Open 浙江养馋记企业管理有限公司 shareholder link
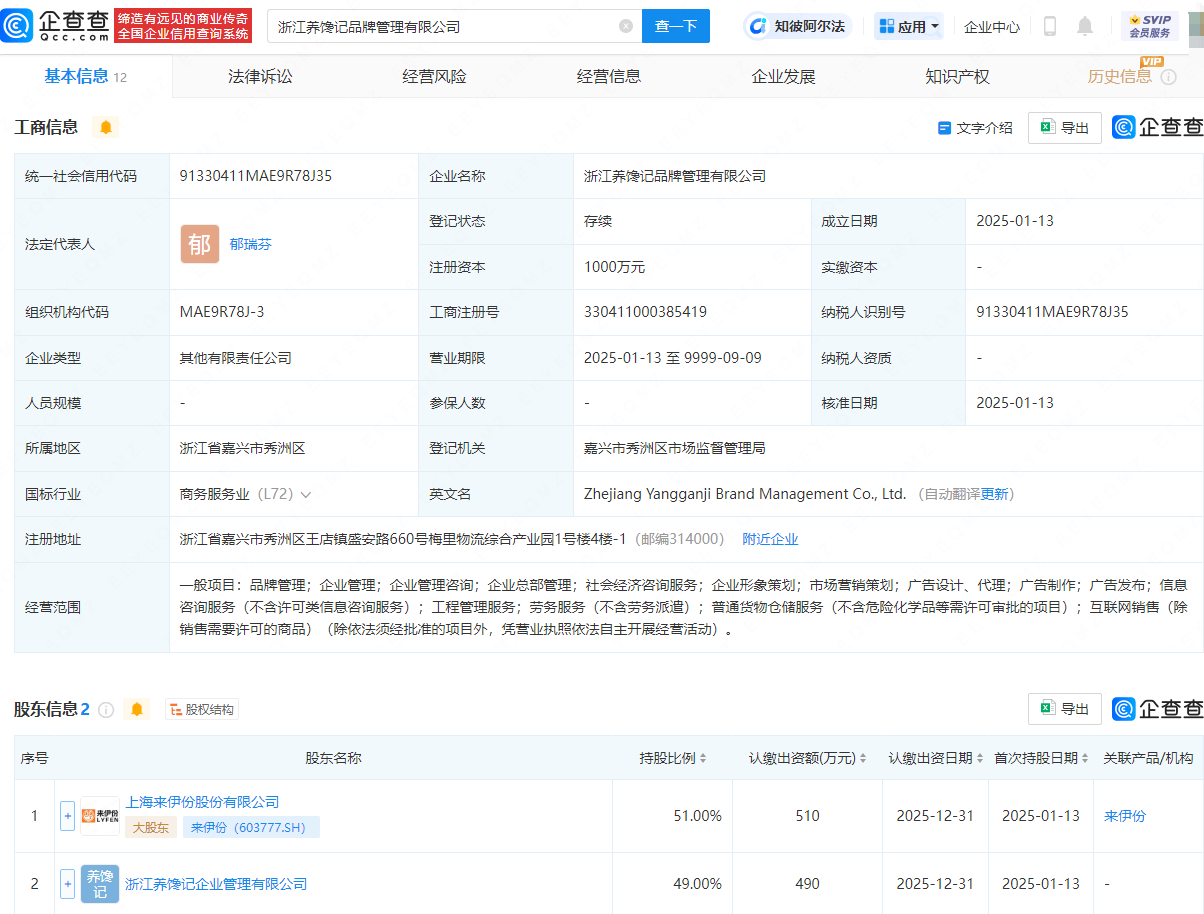 (216, 884)
